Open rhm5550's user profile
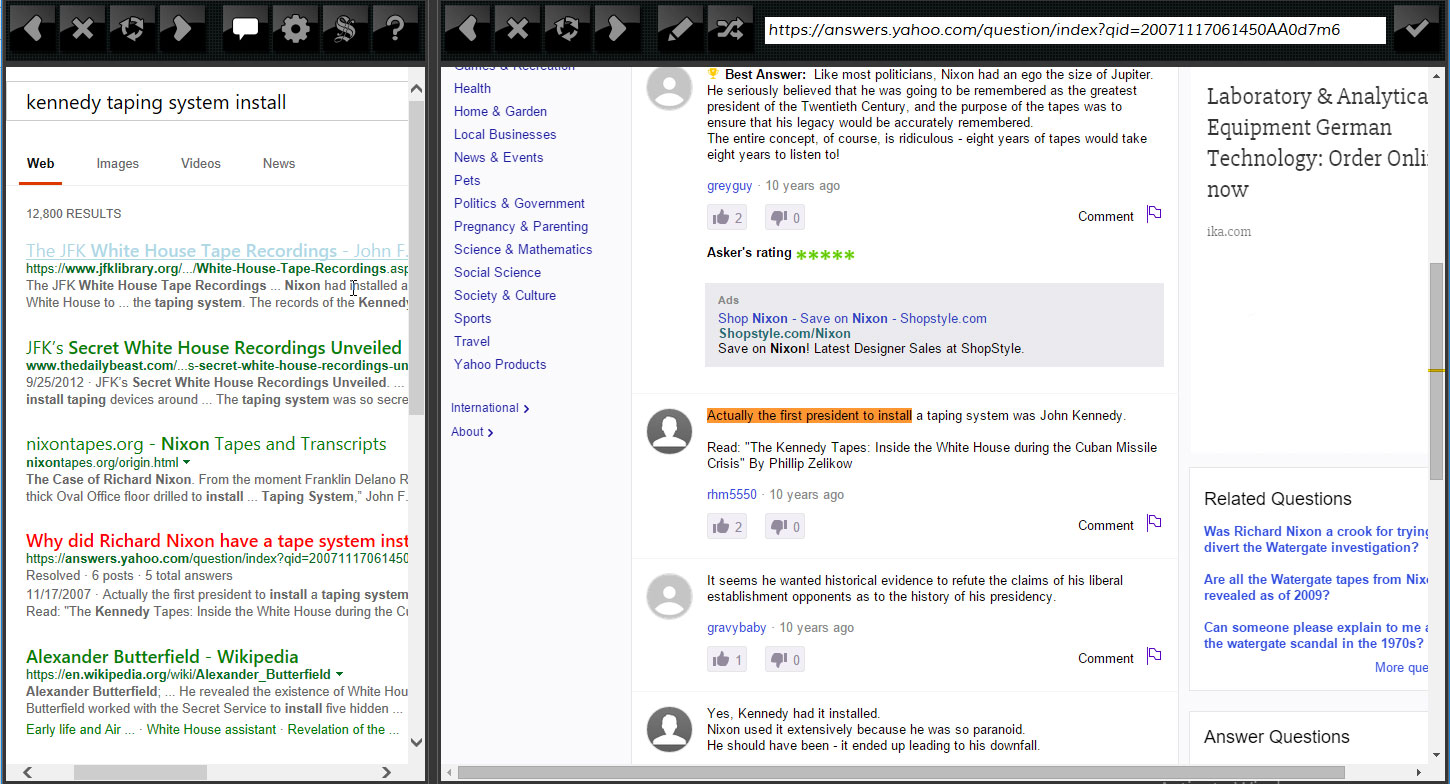 (732, 494)
